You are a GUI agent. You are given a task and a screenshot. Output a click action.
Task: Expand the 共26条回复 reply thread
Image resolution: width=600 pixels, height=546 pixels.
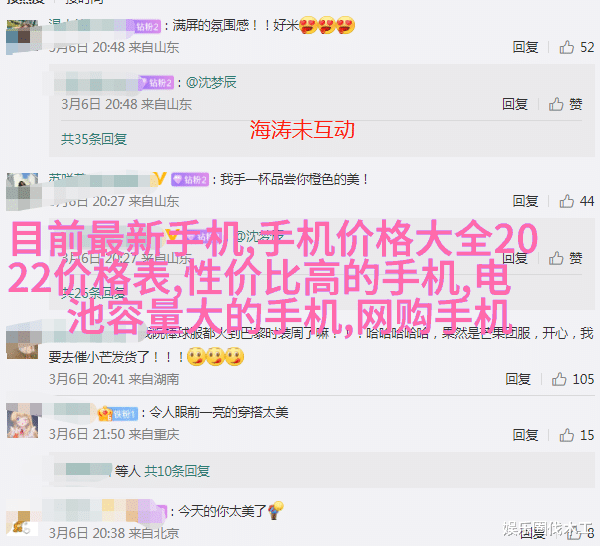coord(94,293)
